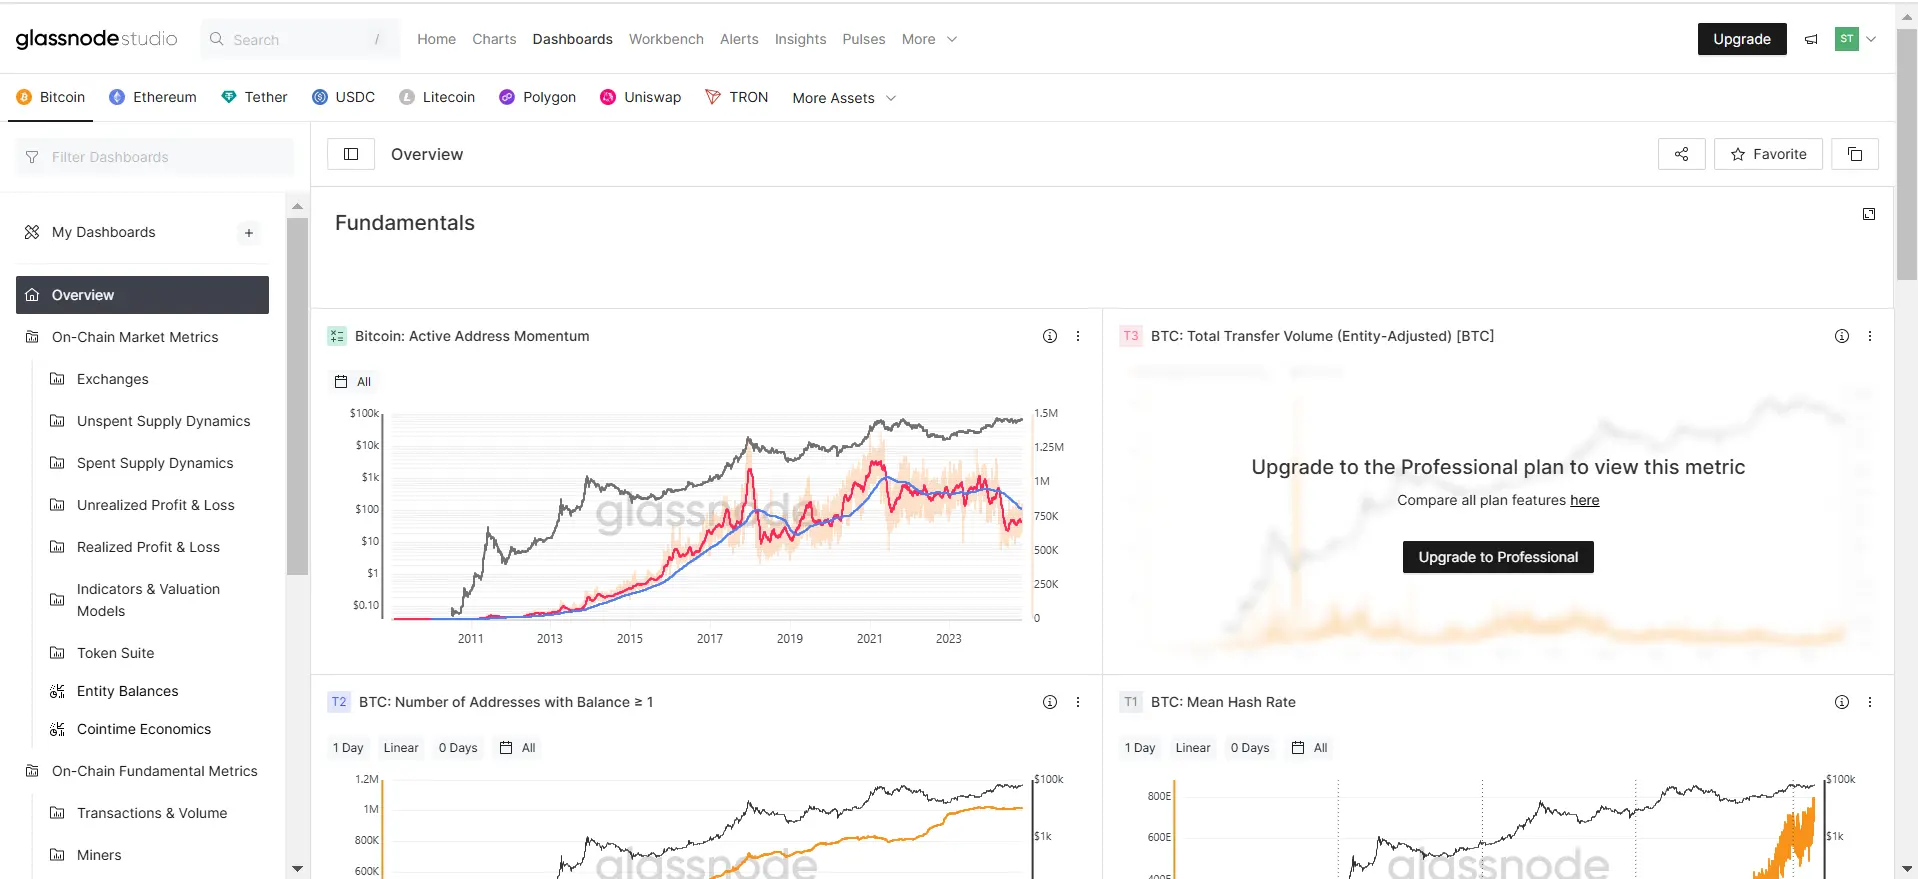
Task: Open the plan features 'here' link
Action: point(1584,500)
